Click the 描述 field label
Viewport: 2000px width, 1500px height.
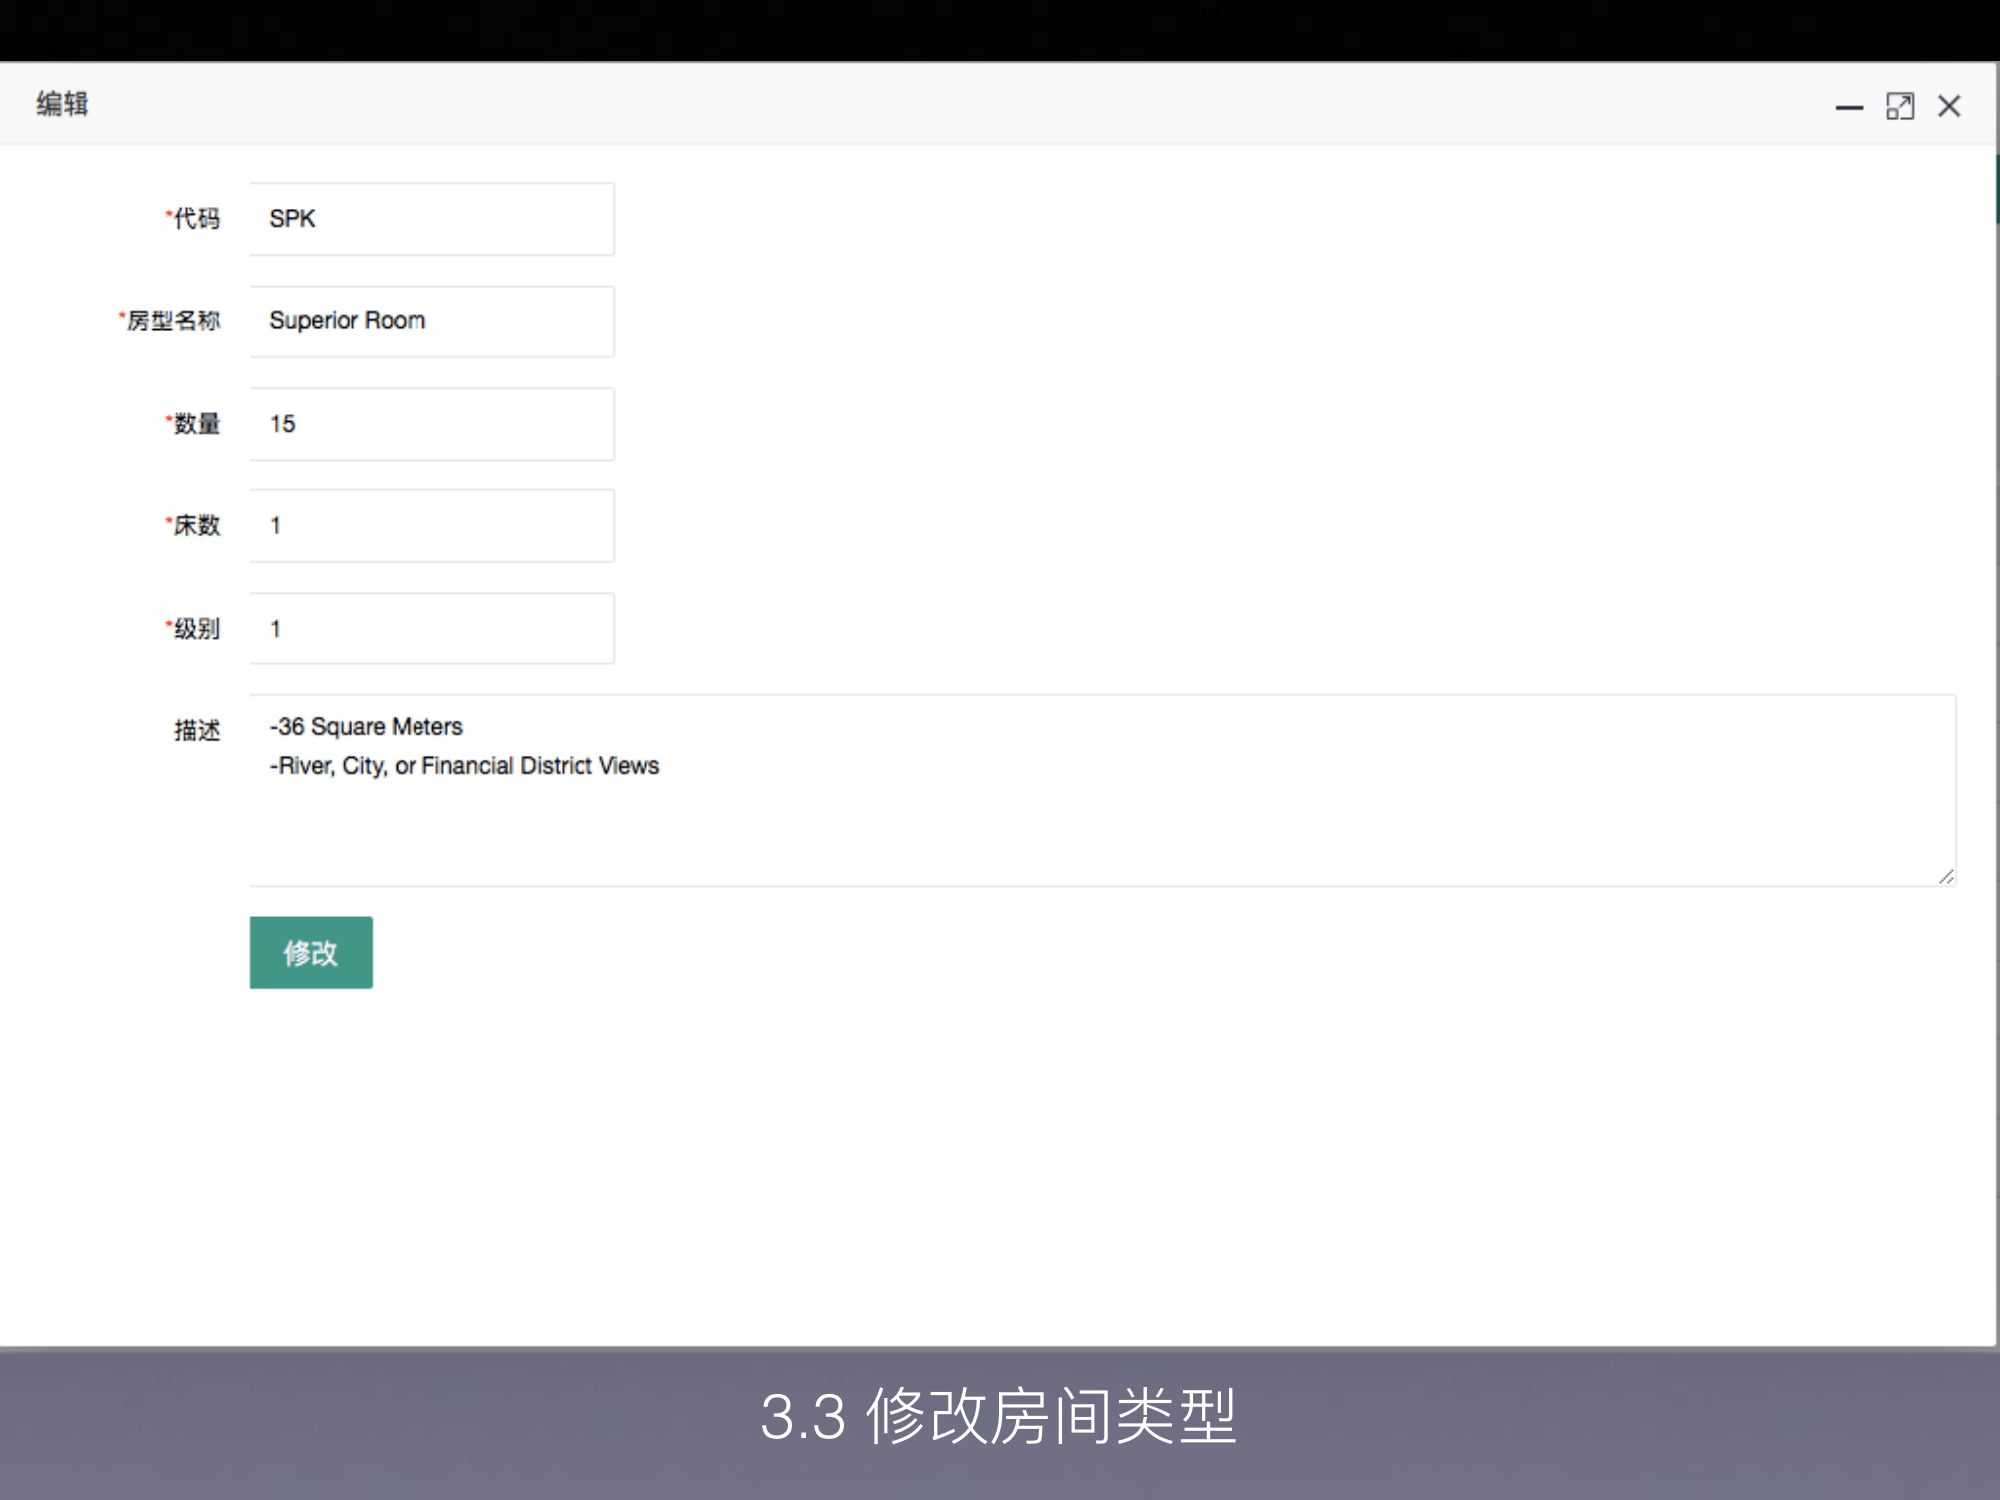[x=197, y=731]
